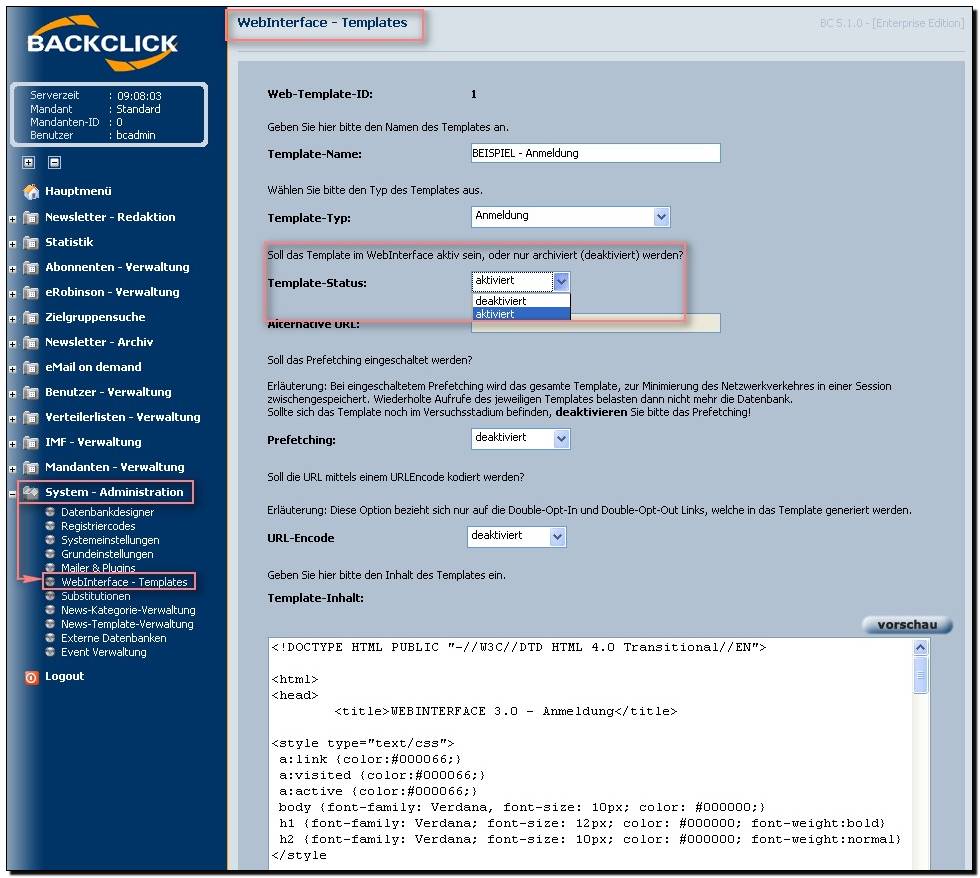Click the expand-all plus icon

point(28,162)
